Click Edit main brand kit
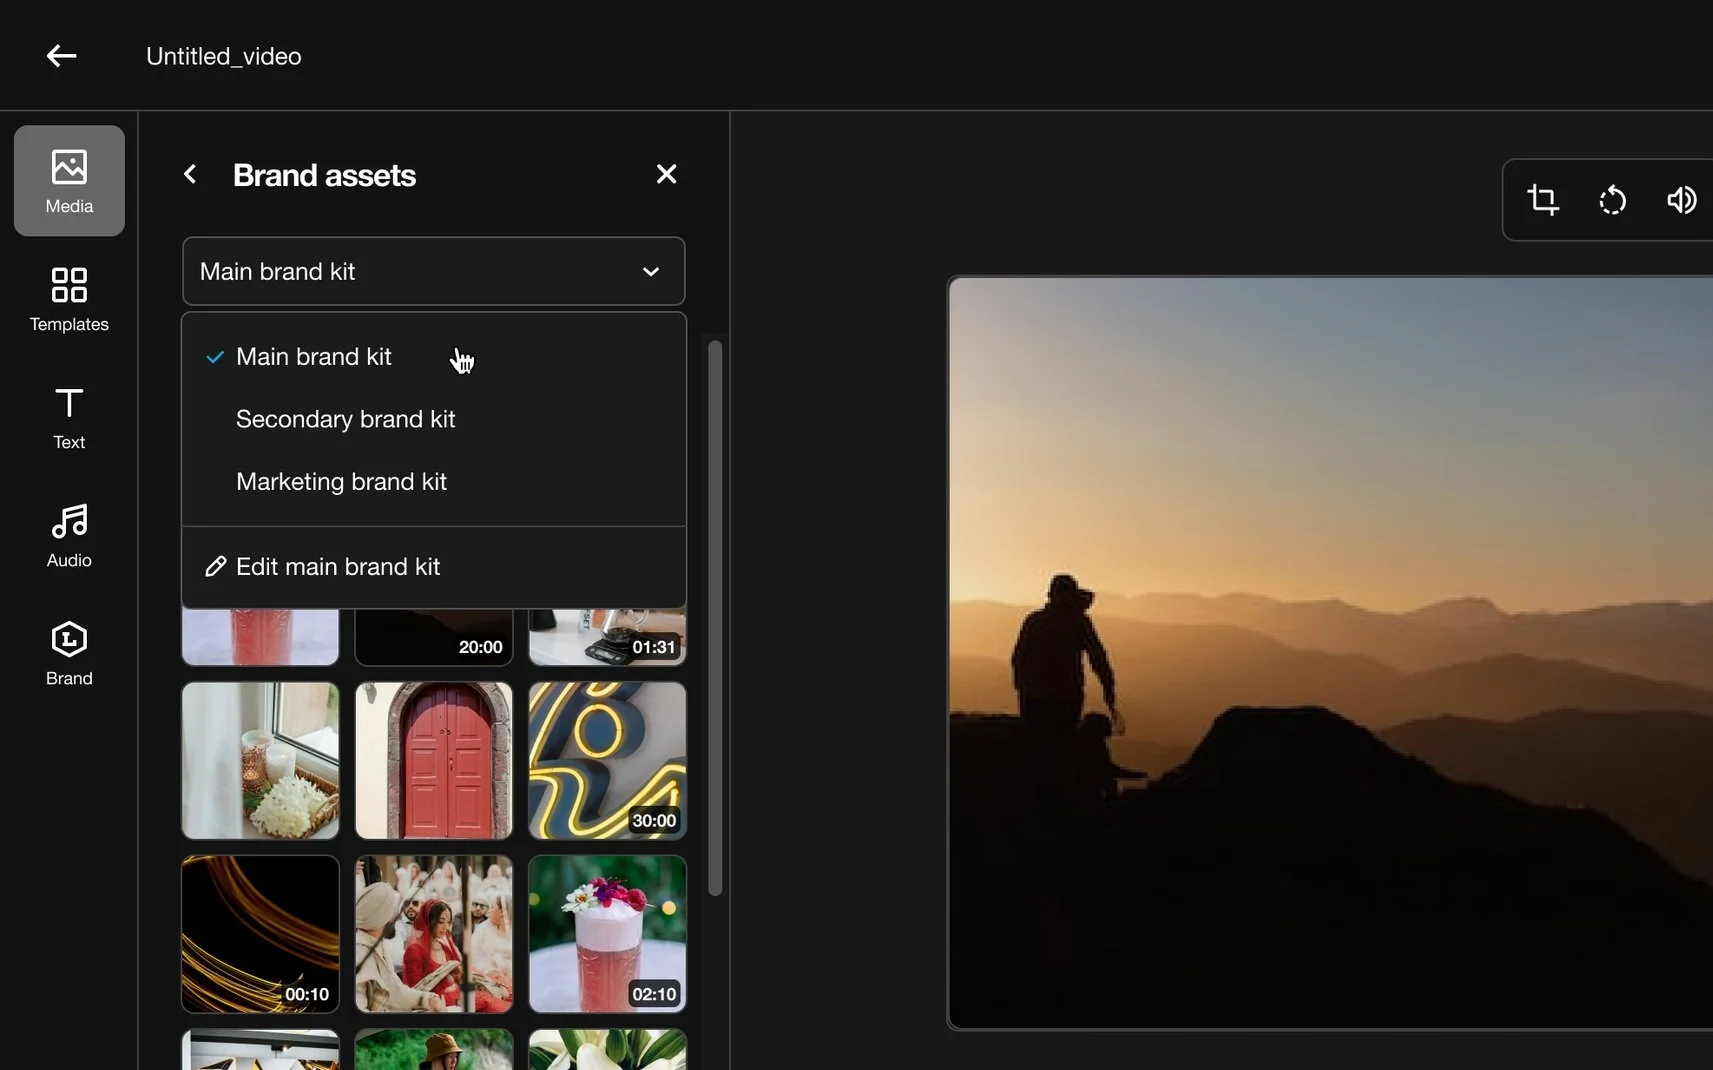Screen dimensions: 1713x1070 [434, 566]
